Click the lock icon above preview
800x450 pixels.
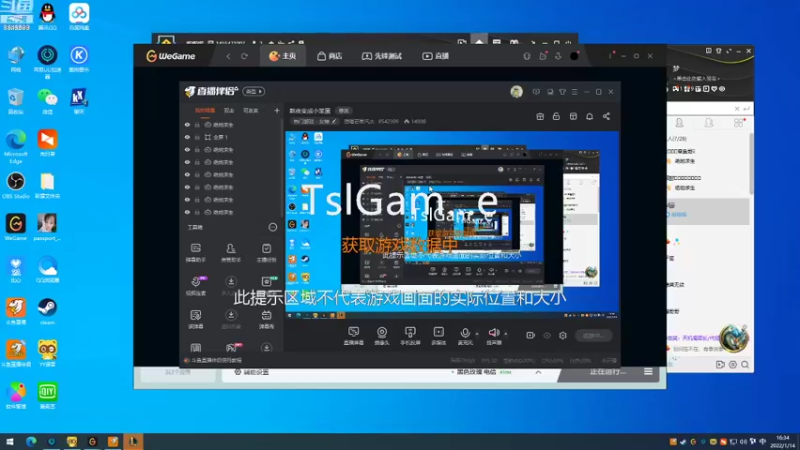(556, 116)
